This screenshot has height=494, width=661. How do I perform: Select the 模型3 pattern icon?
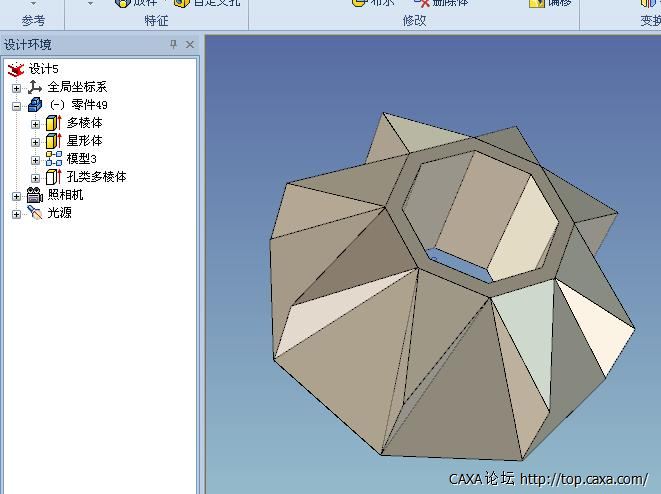(54, 159)
